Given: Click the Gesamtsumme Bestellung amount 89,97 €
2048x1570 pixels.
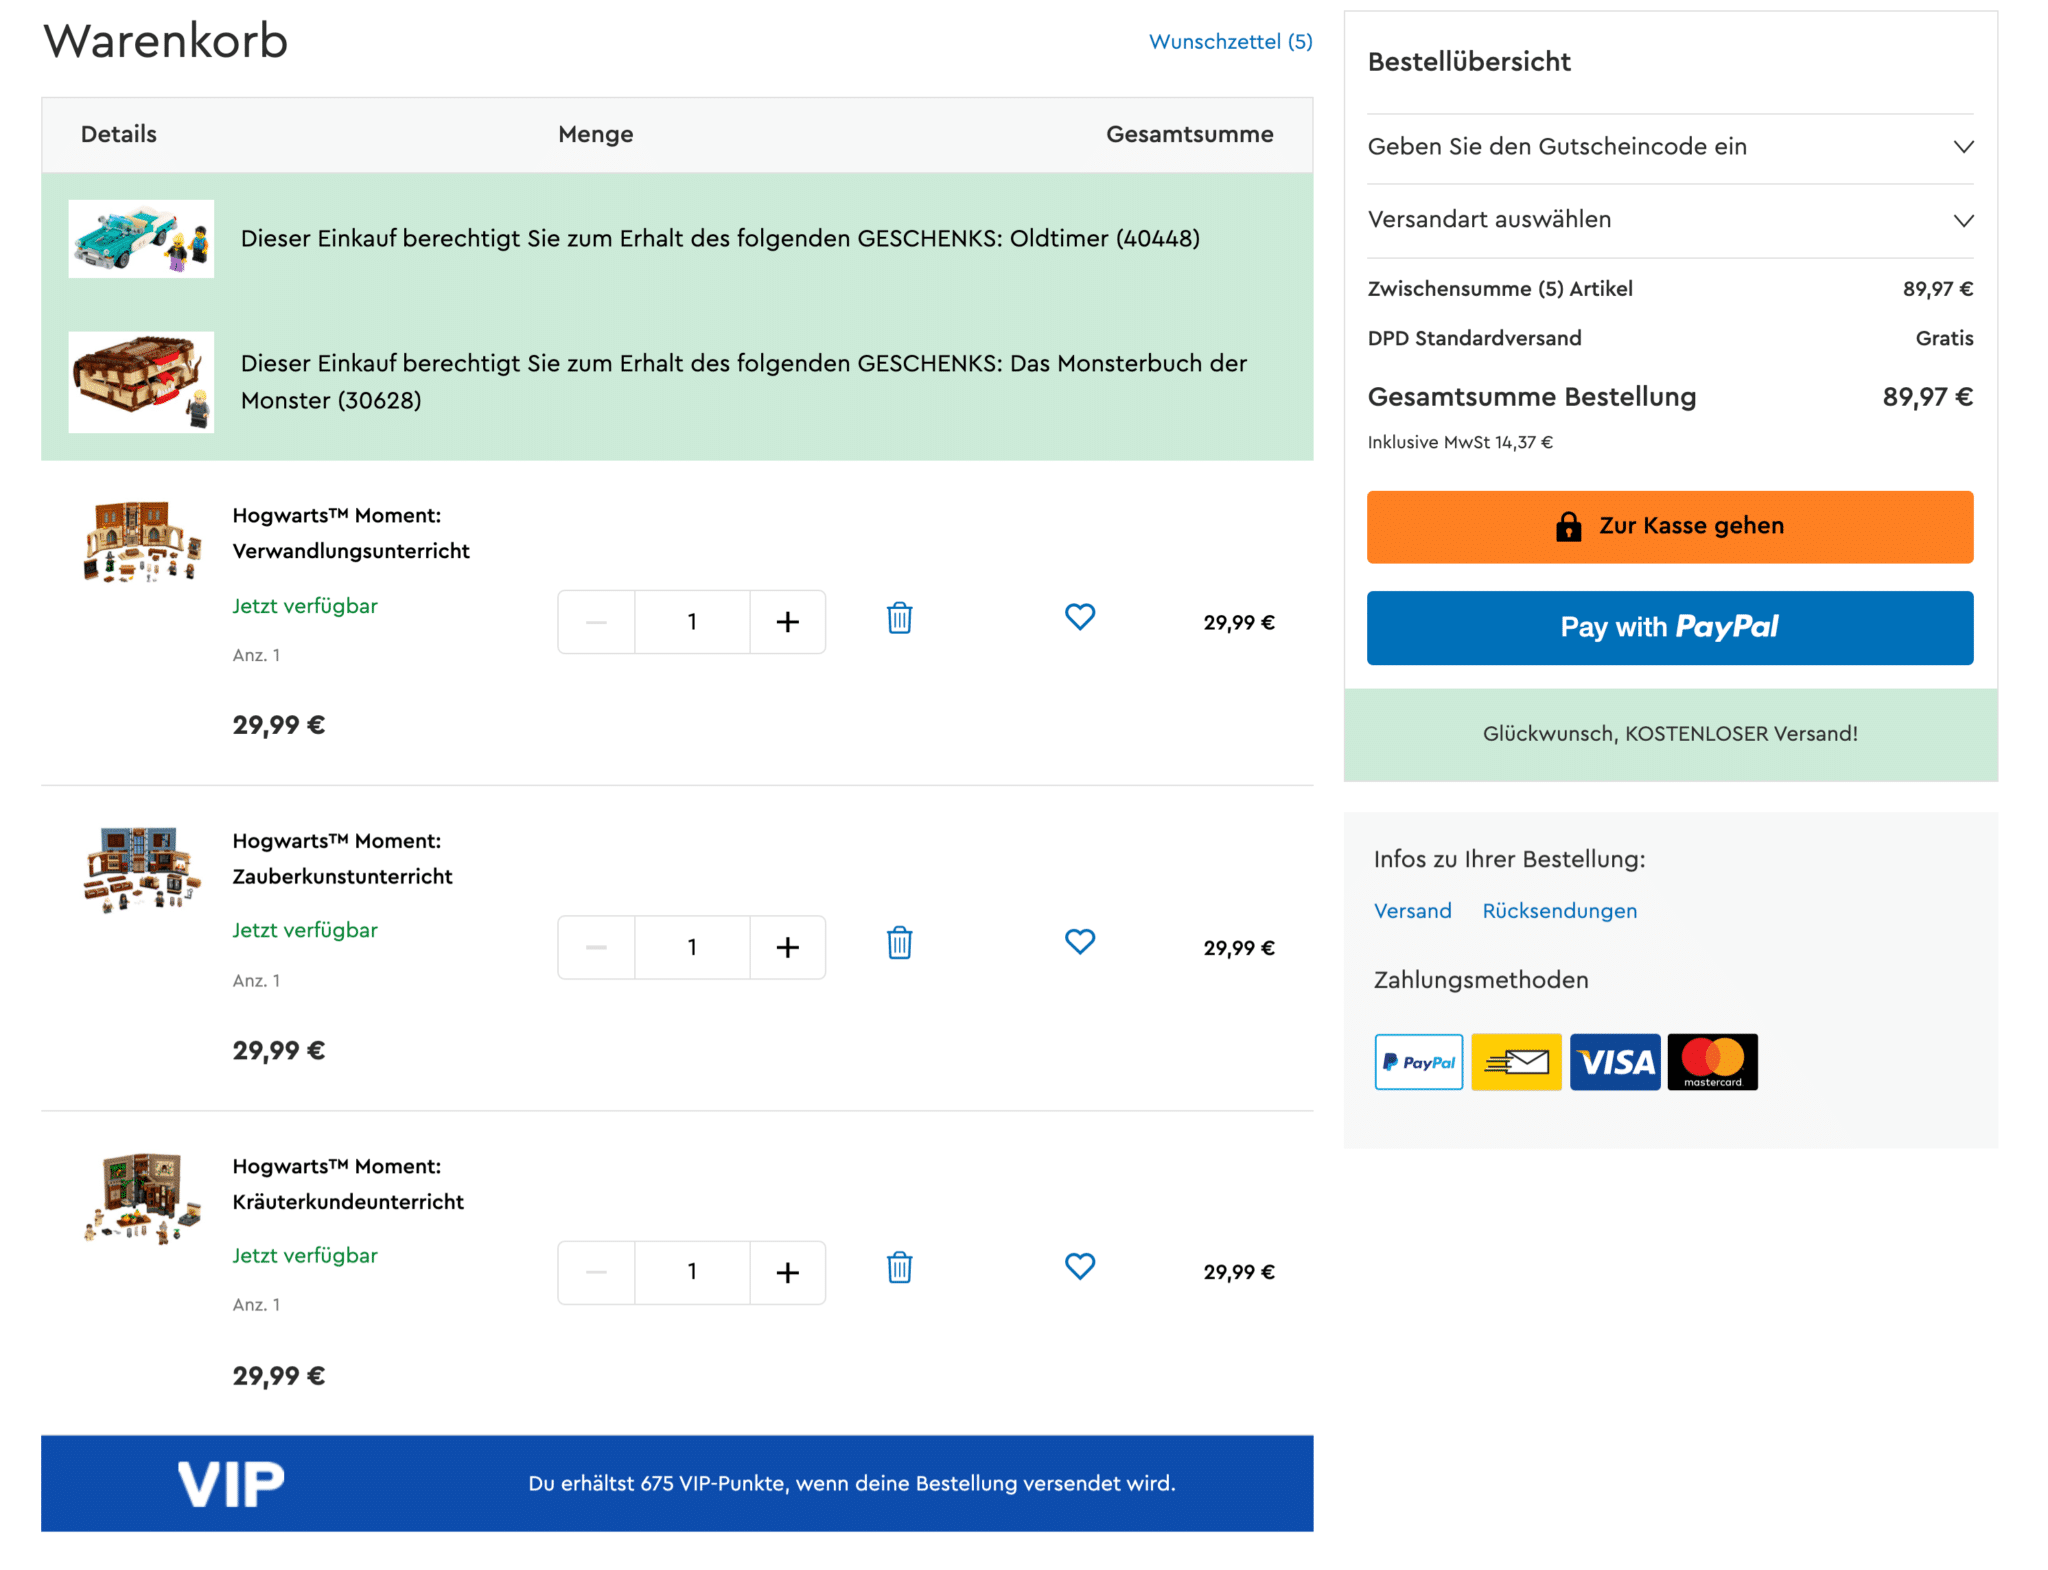Looking at the screenshot, I should click(x=1927, y=397).
